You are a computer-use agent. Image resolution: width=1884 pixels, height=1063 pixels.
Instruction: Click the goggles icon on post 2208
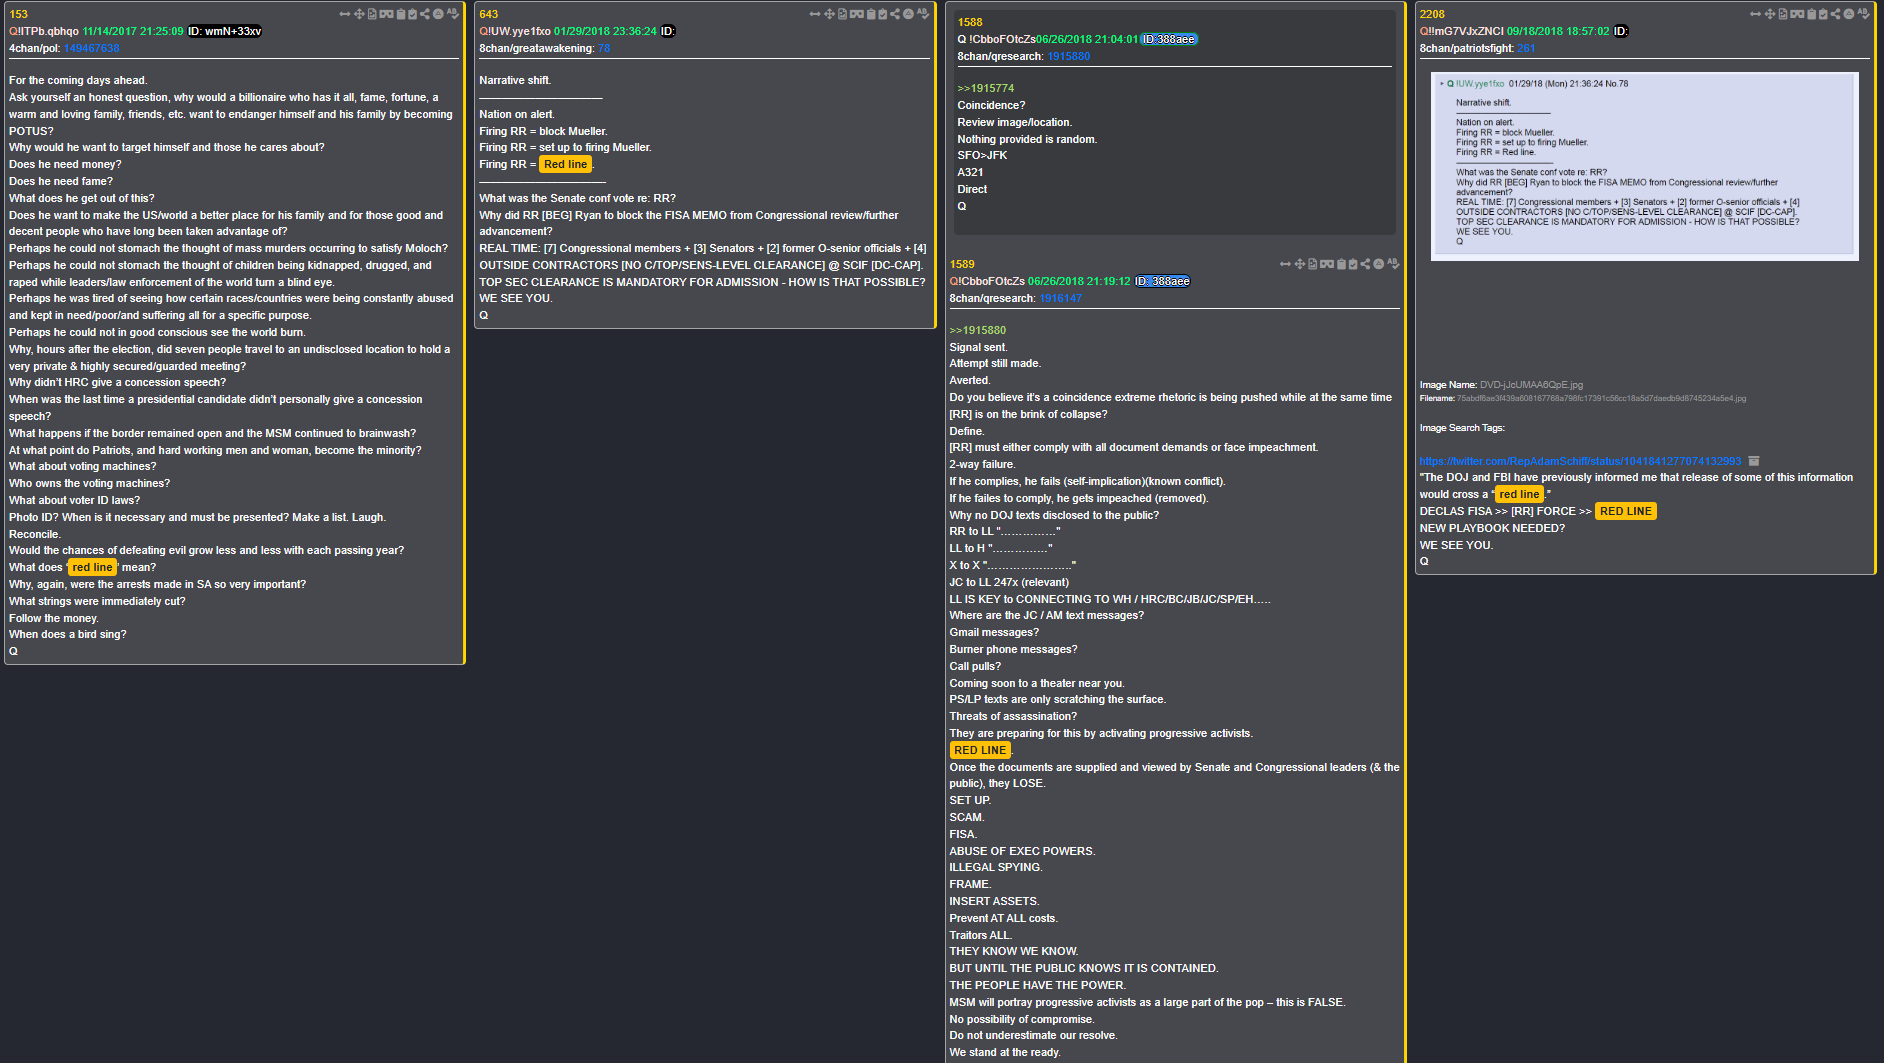1797,14
